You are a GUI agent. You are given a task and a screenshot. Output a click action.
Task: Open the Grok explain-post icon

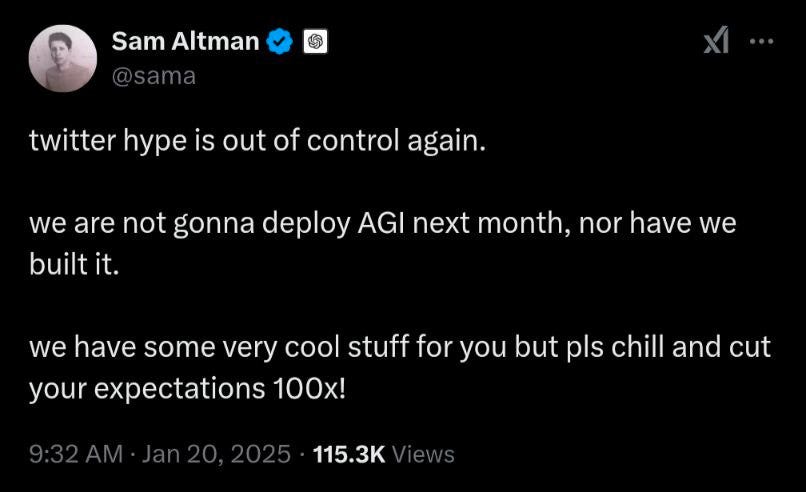pos(717,40)
